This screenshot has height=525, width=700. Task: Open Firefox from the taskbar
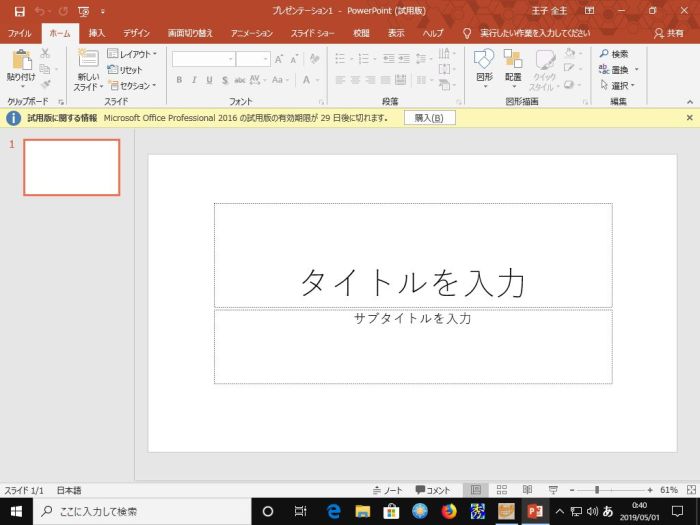click(448, 511)
